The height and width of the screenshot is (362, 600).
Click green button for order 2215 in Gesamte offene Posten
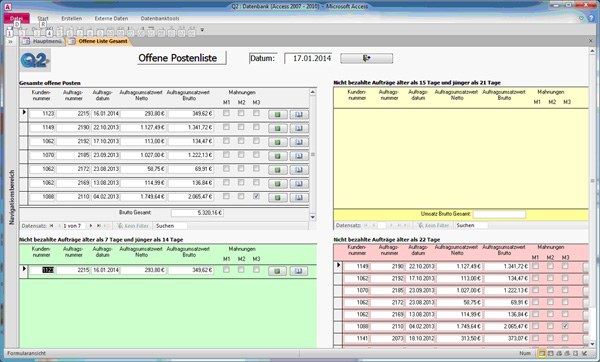pos(278,114)
